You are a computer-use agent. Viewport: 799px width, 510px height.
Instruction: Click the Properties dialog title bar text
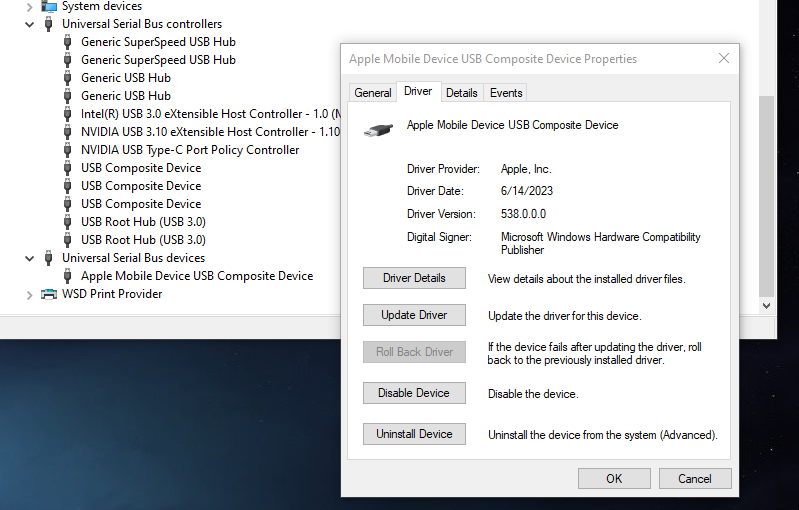(493, 59)
